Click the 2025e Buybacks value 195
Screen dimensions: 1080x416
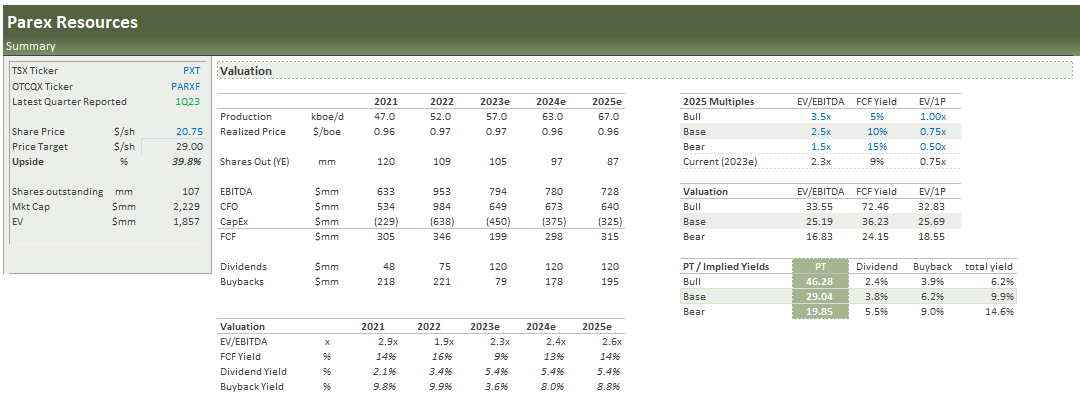click(x=611, y=282)
